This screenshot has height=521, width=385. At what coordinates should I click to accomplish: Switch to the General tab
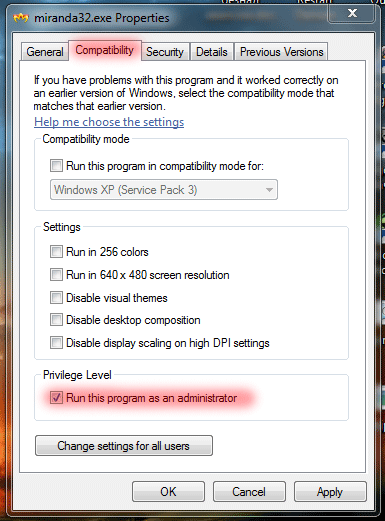(45, 52)
